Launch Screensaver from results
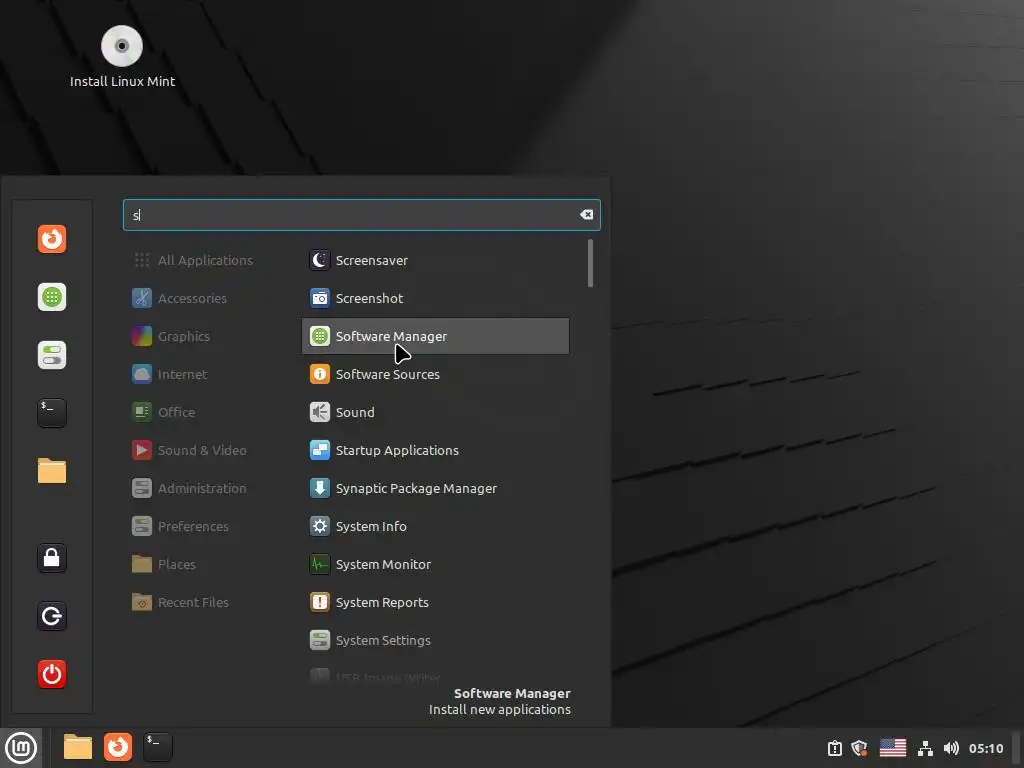Viewport: 1024px width, 768px height. pyautogui.click(x=436, y=261)
